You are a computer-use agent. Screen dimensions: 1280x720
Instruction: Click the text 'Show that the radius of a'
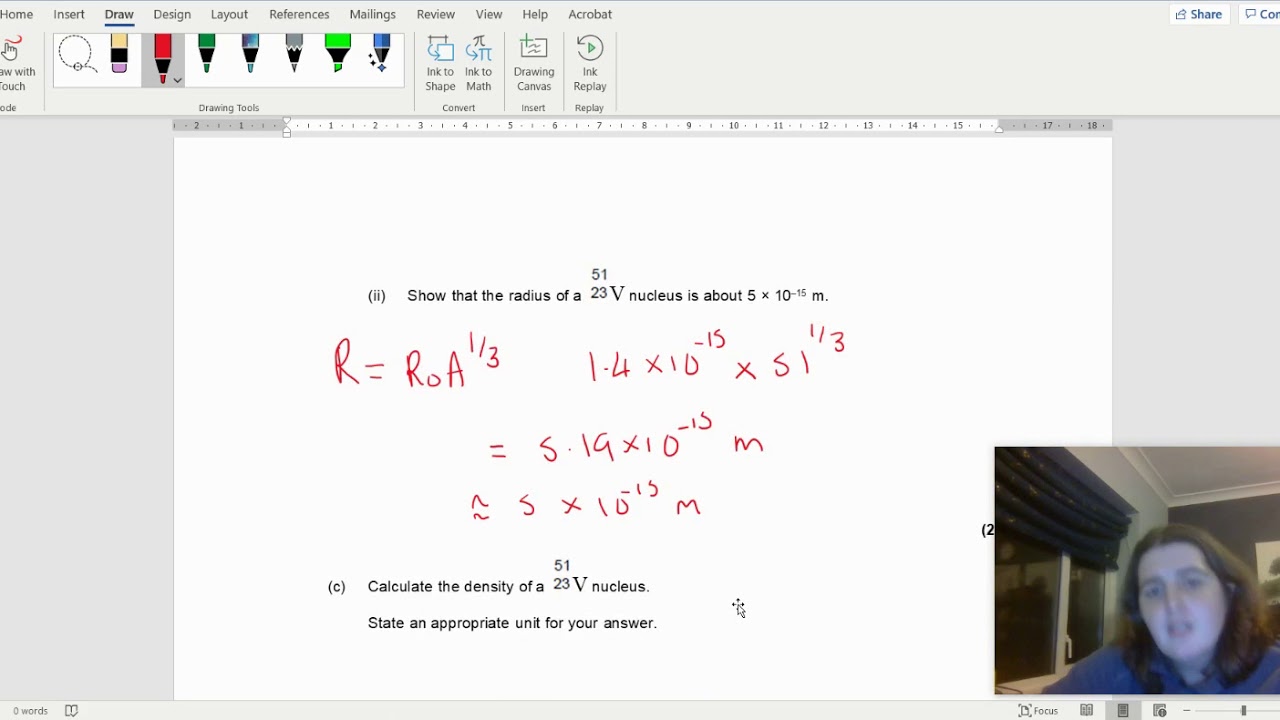494,296
